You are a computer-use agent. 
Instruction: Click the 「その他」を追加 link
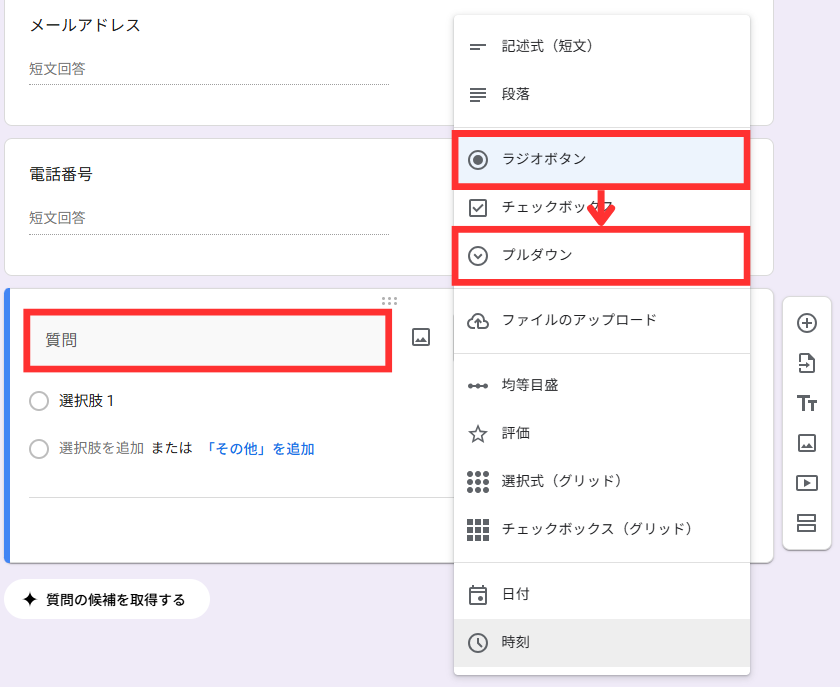click(x=260, y=449)
